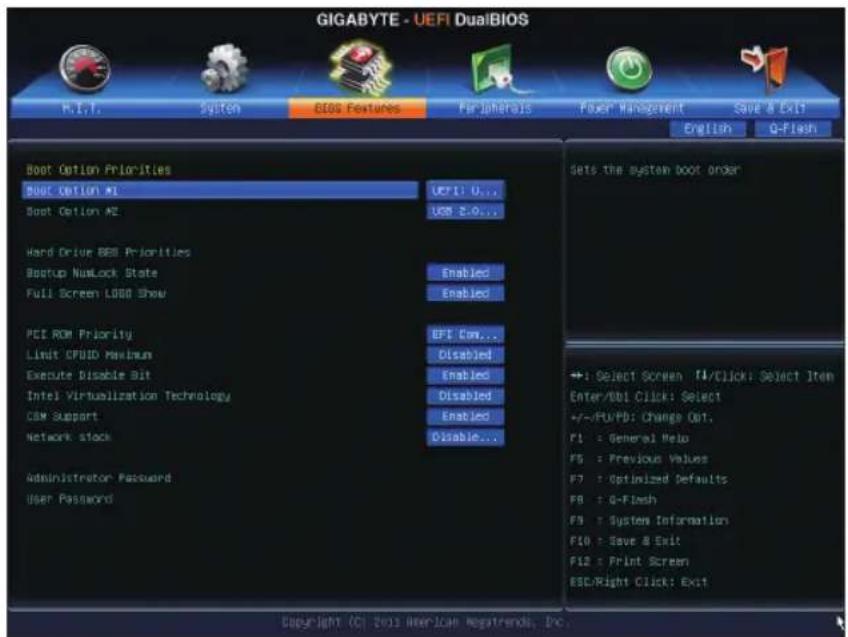Click the F10 Save & Exit line
The image size is (848, 637).
pyautogui.click(x=625, y=541)
